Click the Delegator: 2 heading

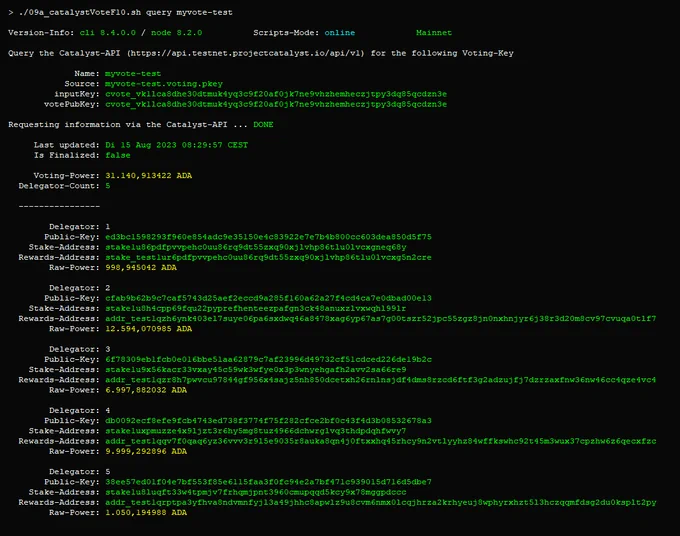[79, 288]
